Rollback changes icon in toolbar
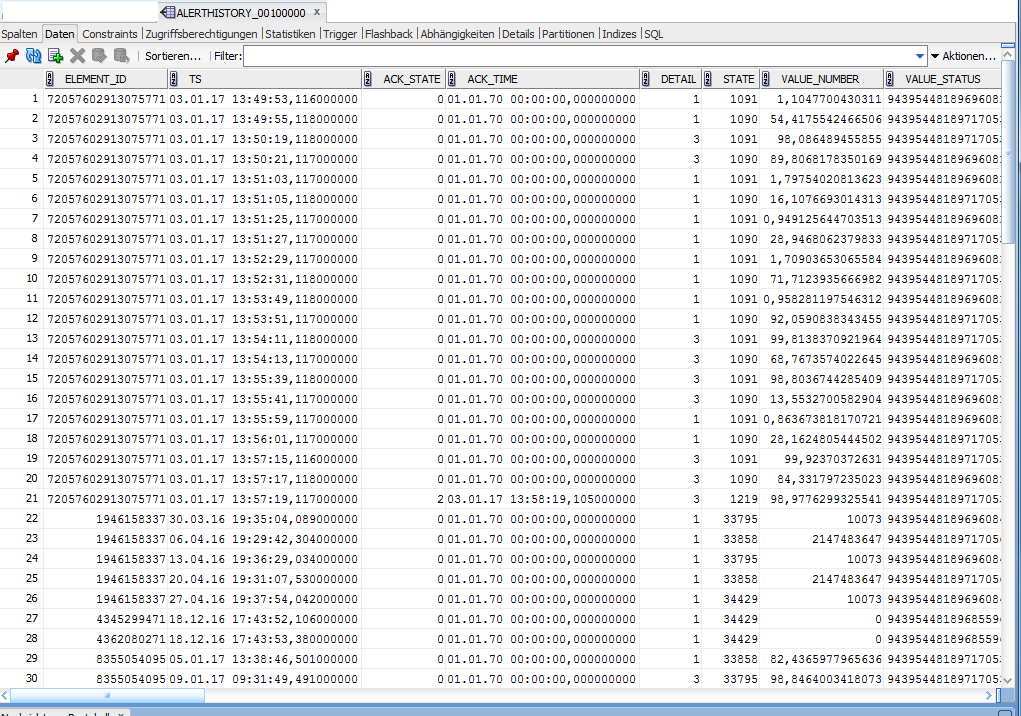This screenshot has height=716, width=1021. pyautogui.click(x=121, y=56)
